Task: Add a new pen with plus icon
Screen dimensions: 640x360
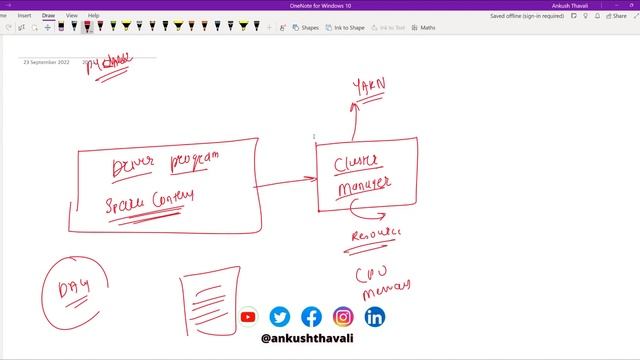Action: (x=269, y=28)
